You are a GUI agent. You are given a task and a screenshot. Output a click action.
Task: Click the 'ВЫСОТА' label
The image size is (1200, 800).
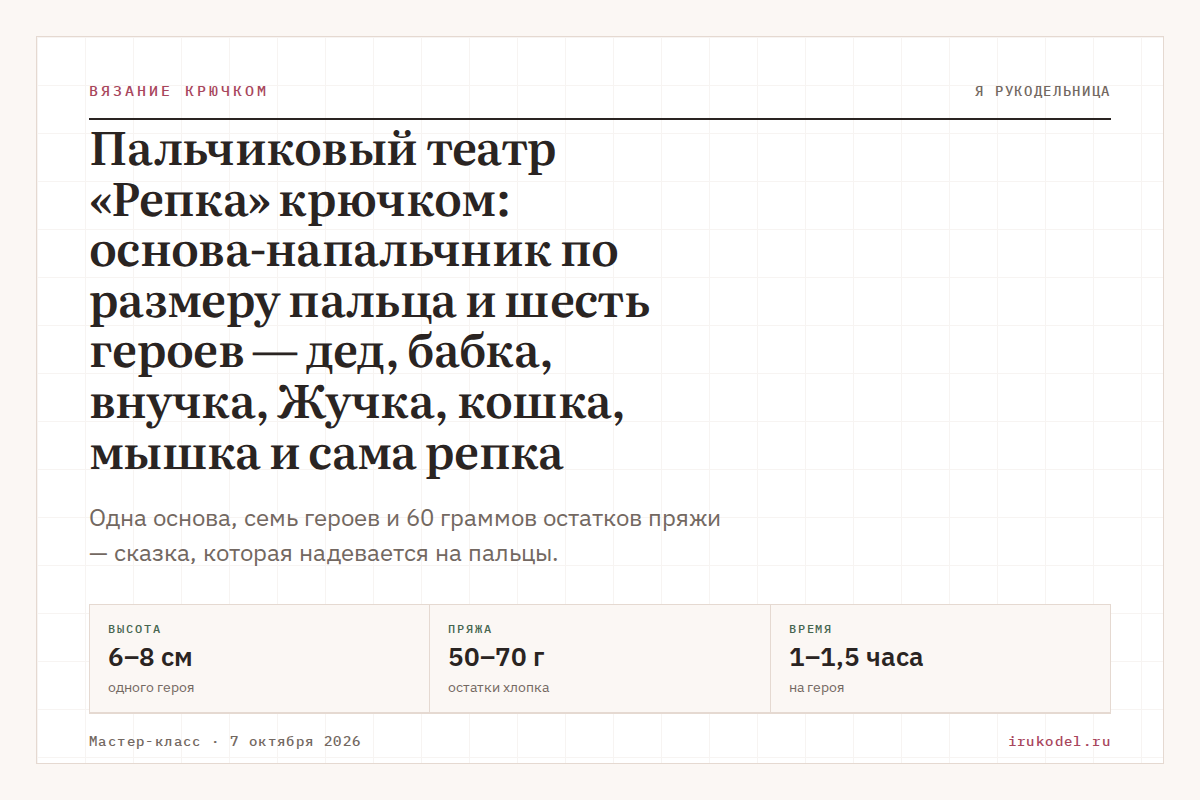coord(134,629)
